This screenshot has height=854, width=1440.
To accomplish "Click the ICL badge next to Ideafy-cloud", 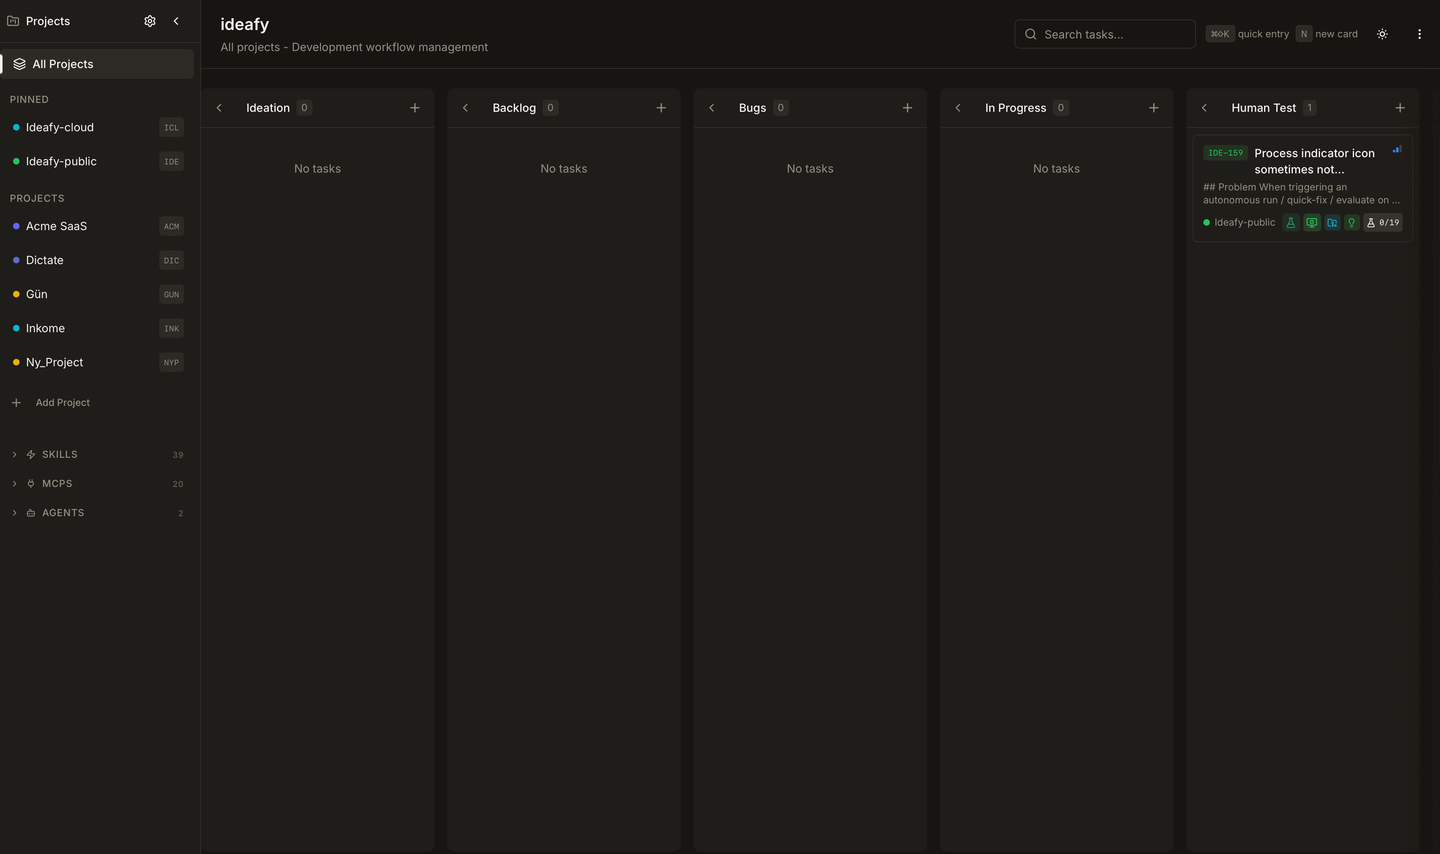I will click(172, 128).
